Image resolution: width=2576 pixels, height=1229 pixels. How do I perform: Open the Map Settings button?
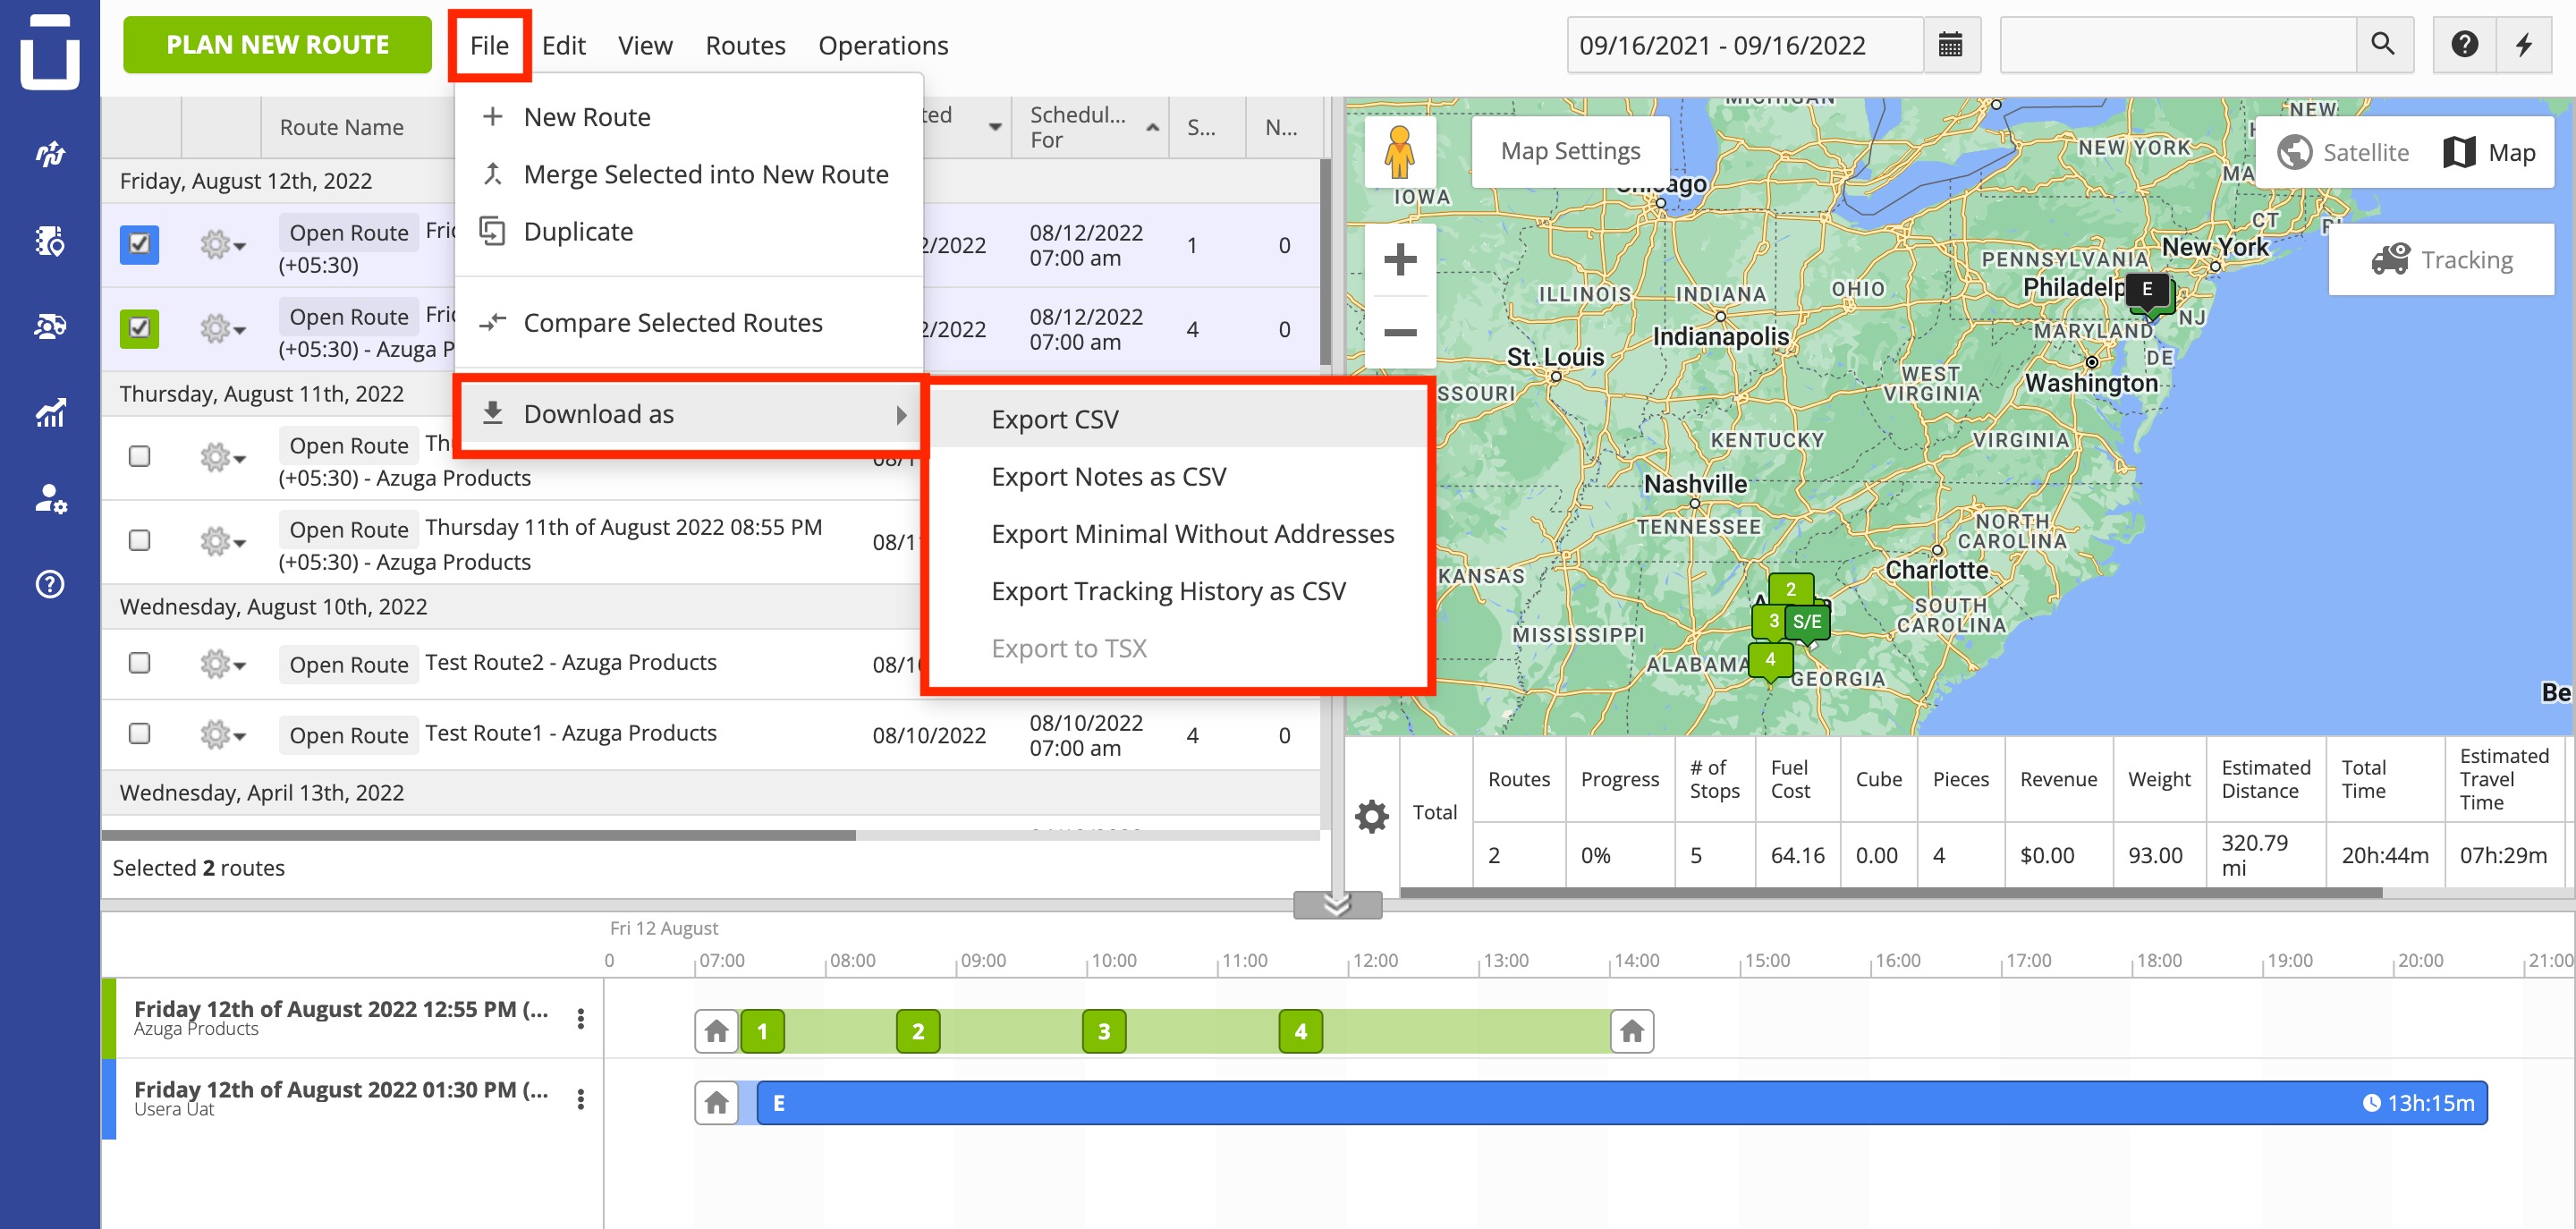click(1570, 151)
